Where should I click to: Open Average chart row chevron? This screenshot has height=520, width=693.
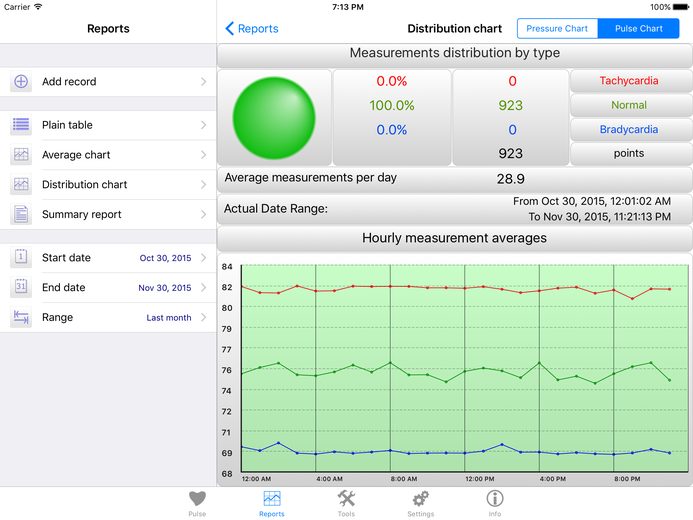point(203,155)
